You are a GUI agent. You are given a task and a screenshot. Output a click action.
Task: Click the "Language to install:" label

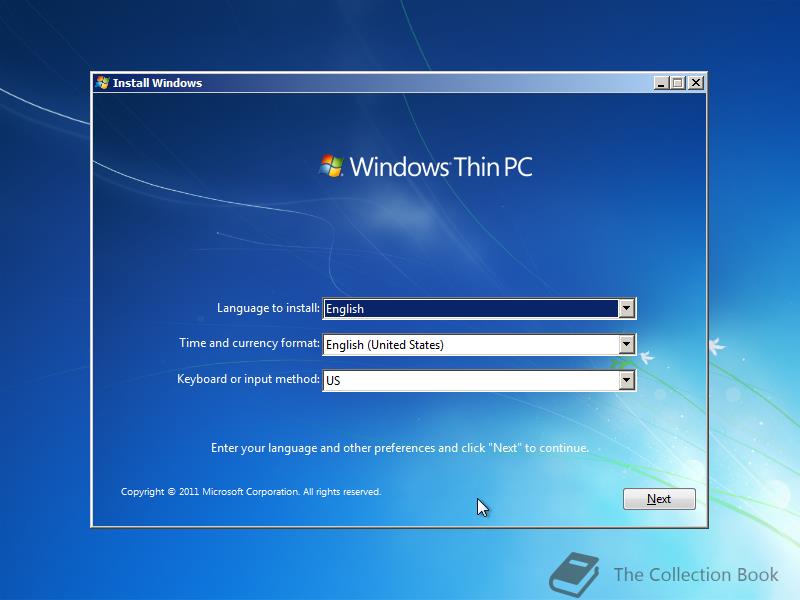(x=268, y=308)
